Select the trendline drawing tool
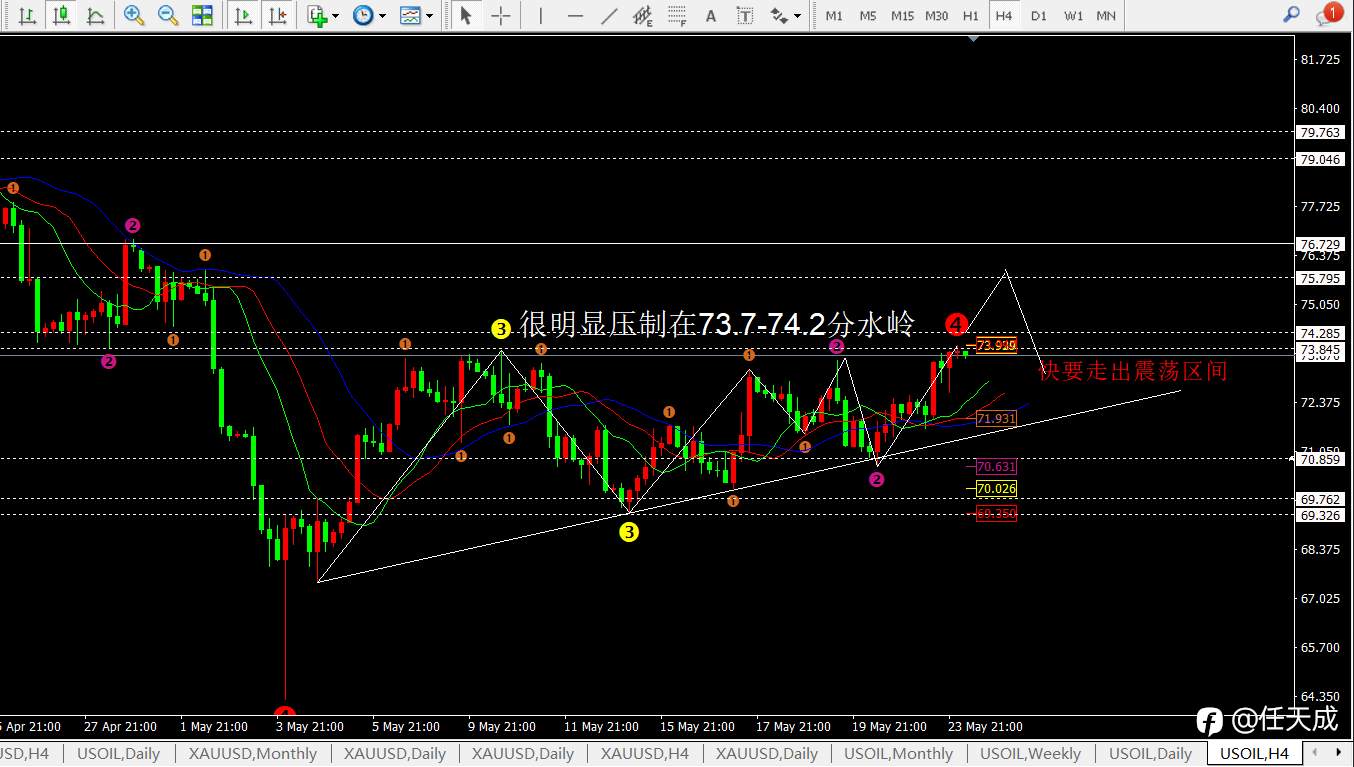1354x767 pixels. point(609,15)
